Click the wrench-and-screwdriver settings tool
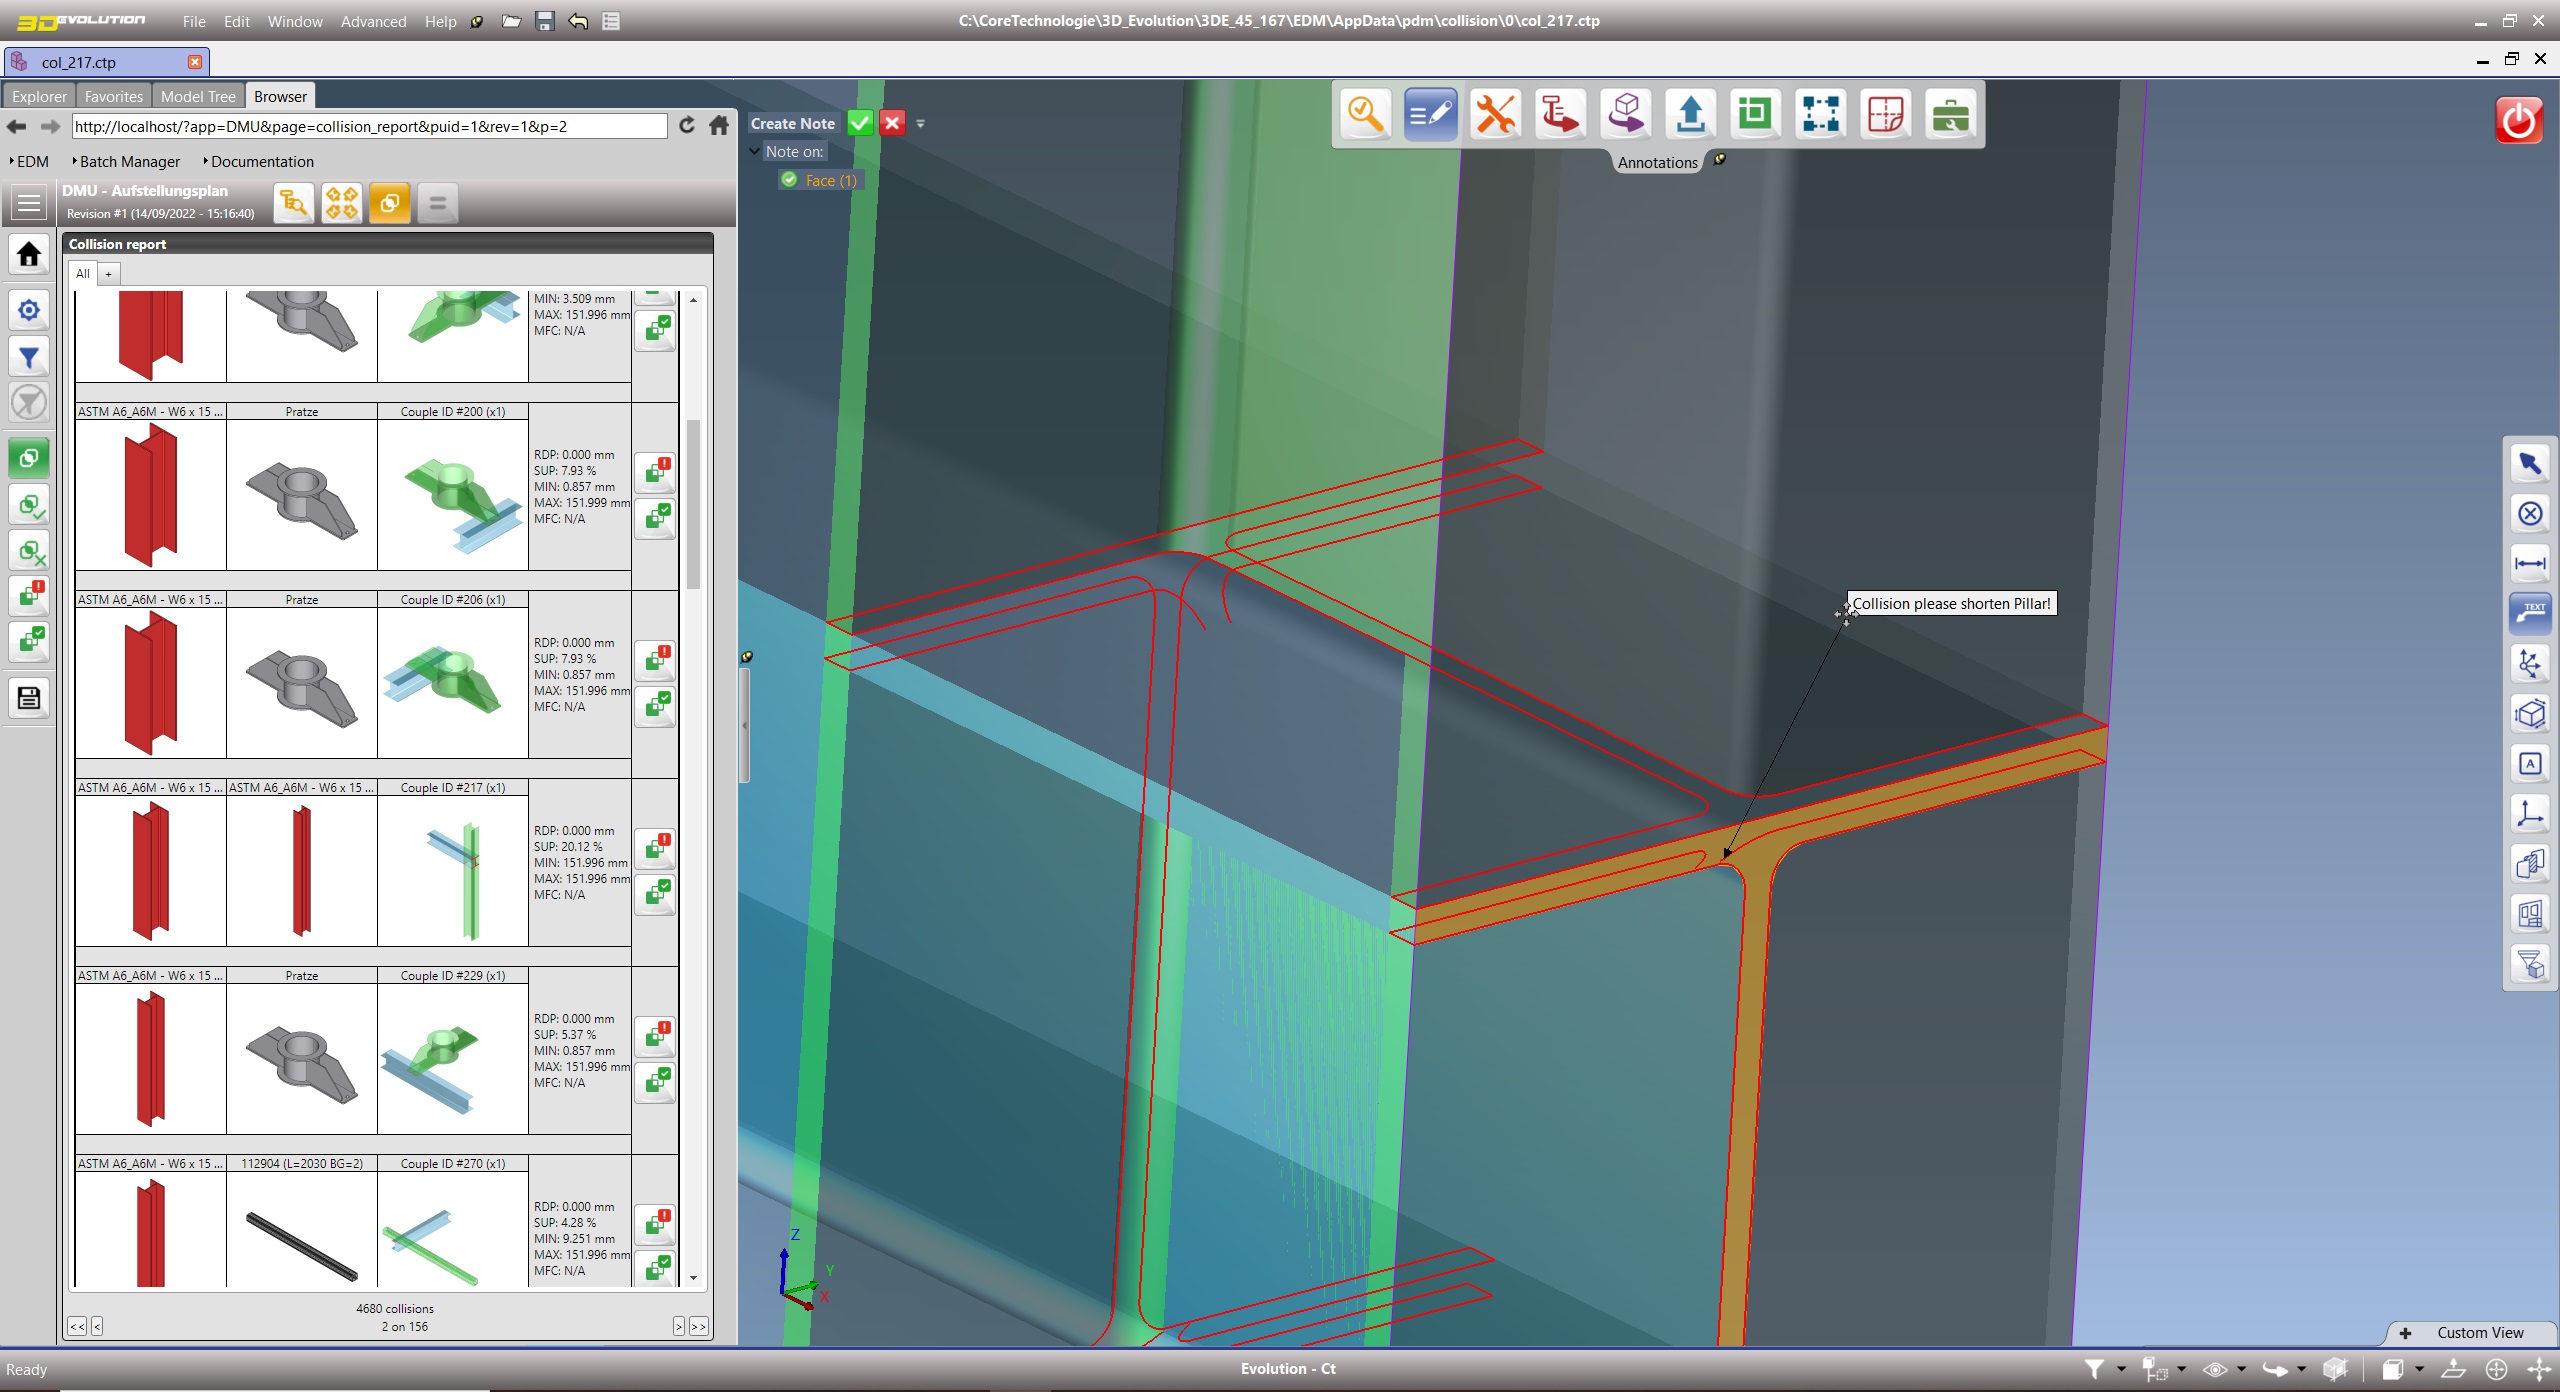 tap(1495, 114)
